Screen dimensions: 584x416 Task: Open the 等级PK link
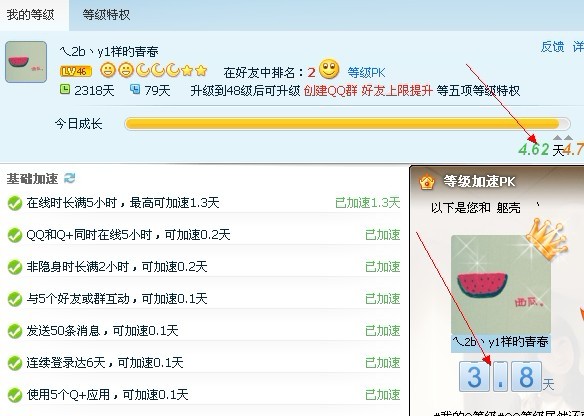[x=366, y=72]
